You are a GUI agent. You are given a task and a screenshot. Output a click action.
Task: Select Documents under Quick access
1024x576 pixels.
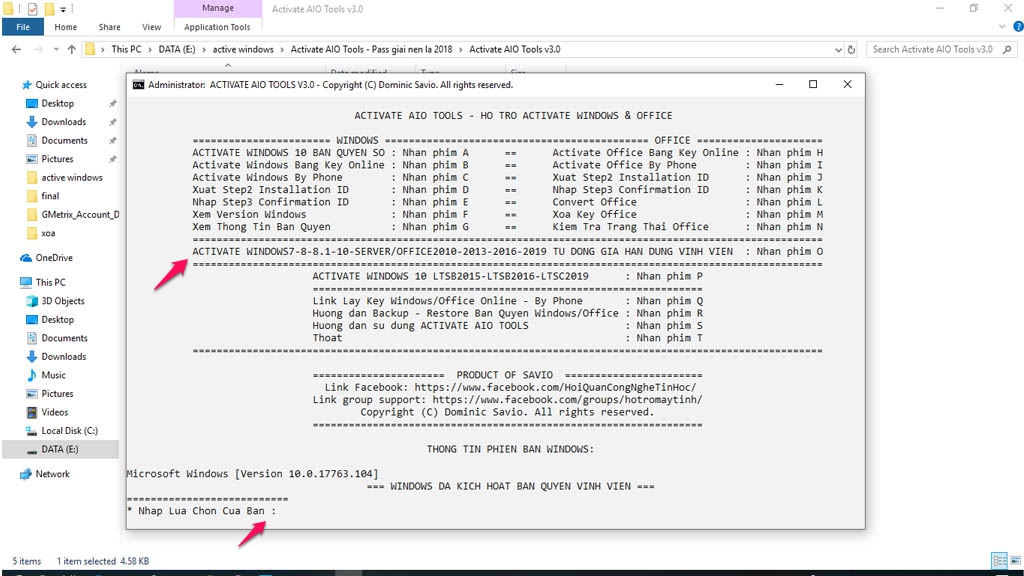64,140
